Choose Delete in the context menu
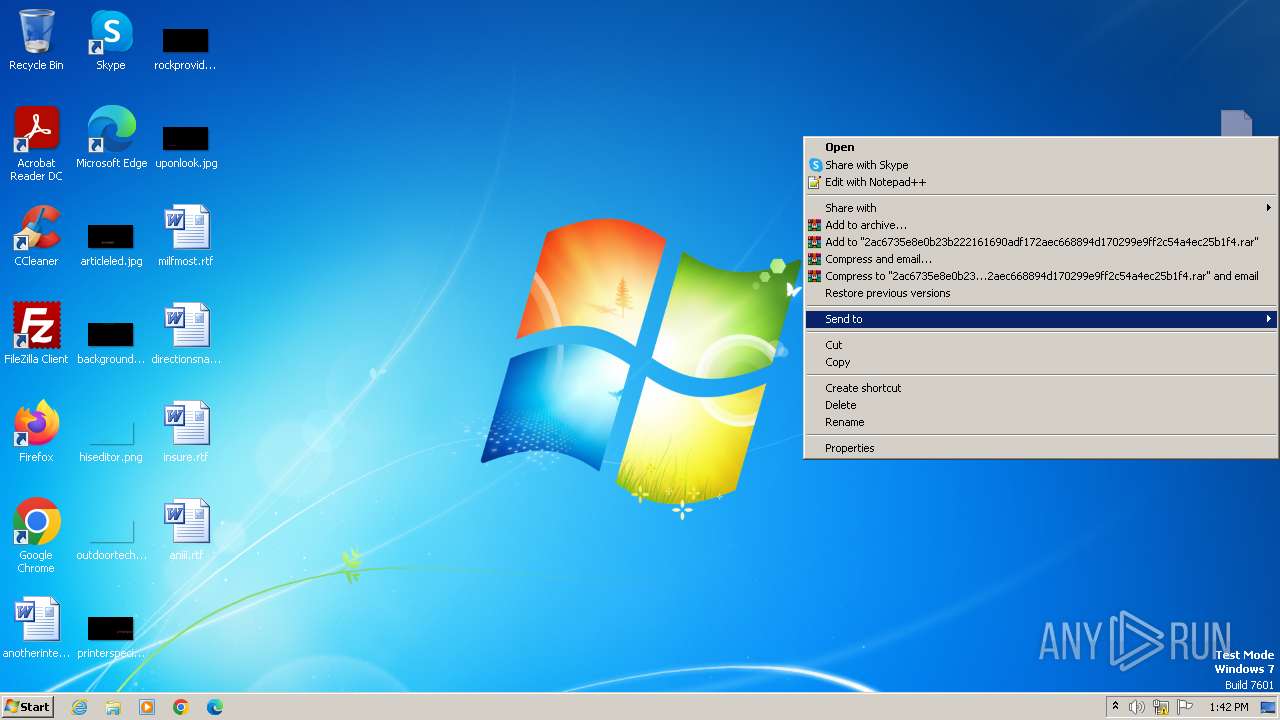Screen dimensions: 1280x720 click(1041, 405)
